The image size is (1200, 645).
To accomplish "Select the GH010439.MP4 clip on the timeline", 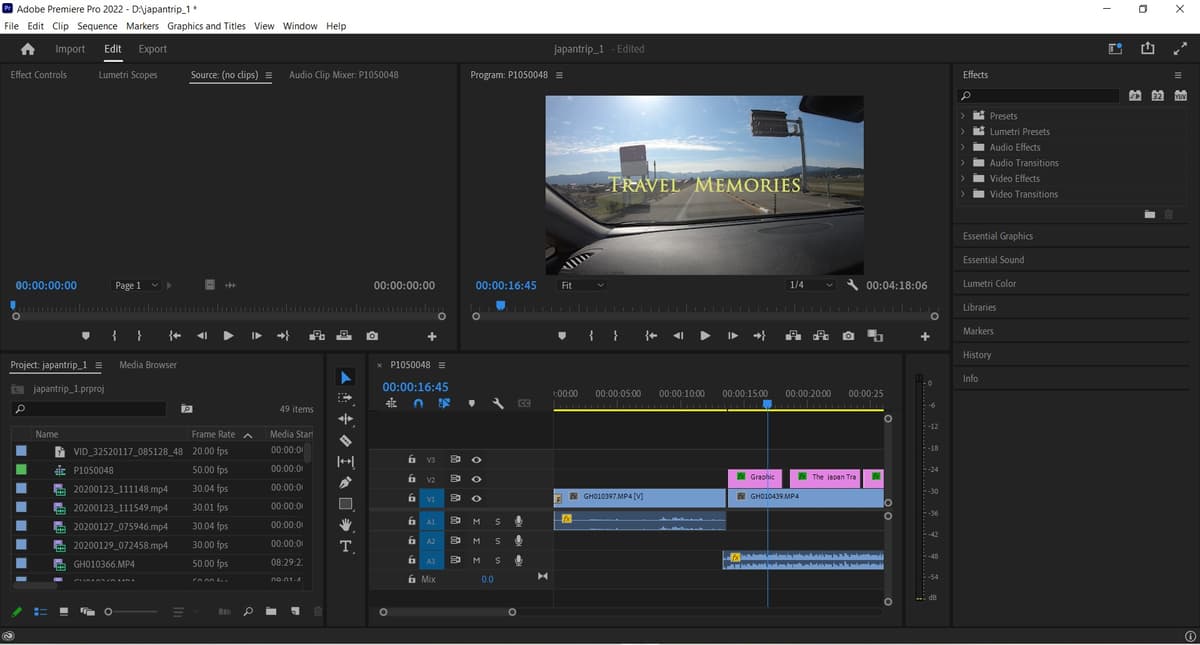I will [805, 497].
